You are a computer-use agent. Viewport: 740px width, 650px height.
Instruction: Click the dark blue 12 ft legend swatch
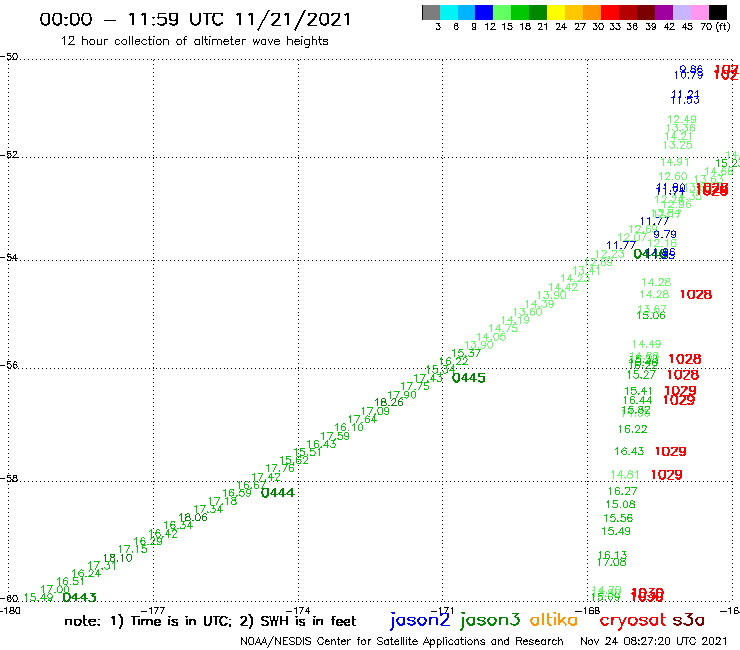(484, 13)
